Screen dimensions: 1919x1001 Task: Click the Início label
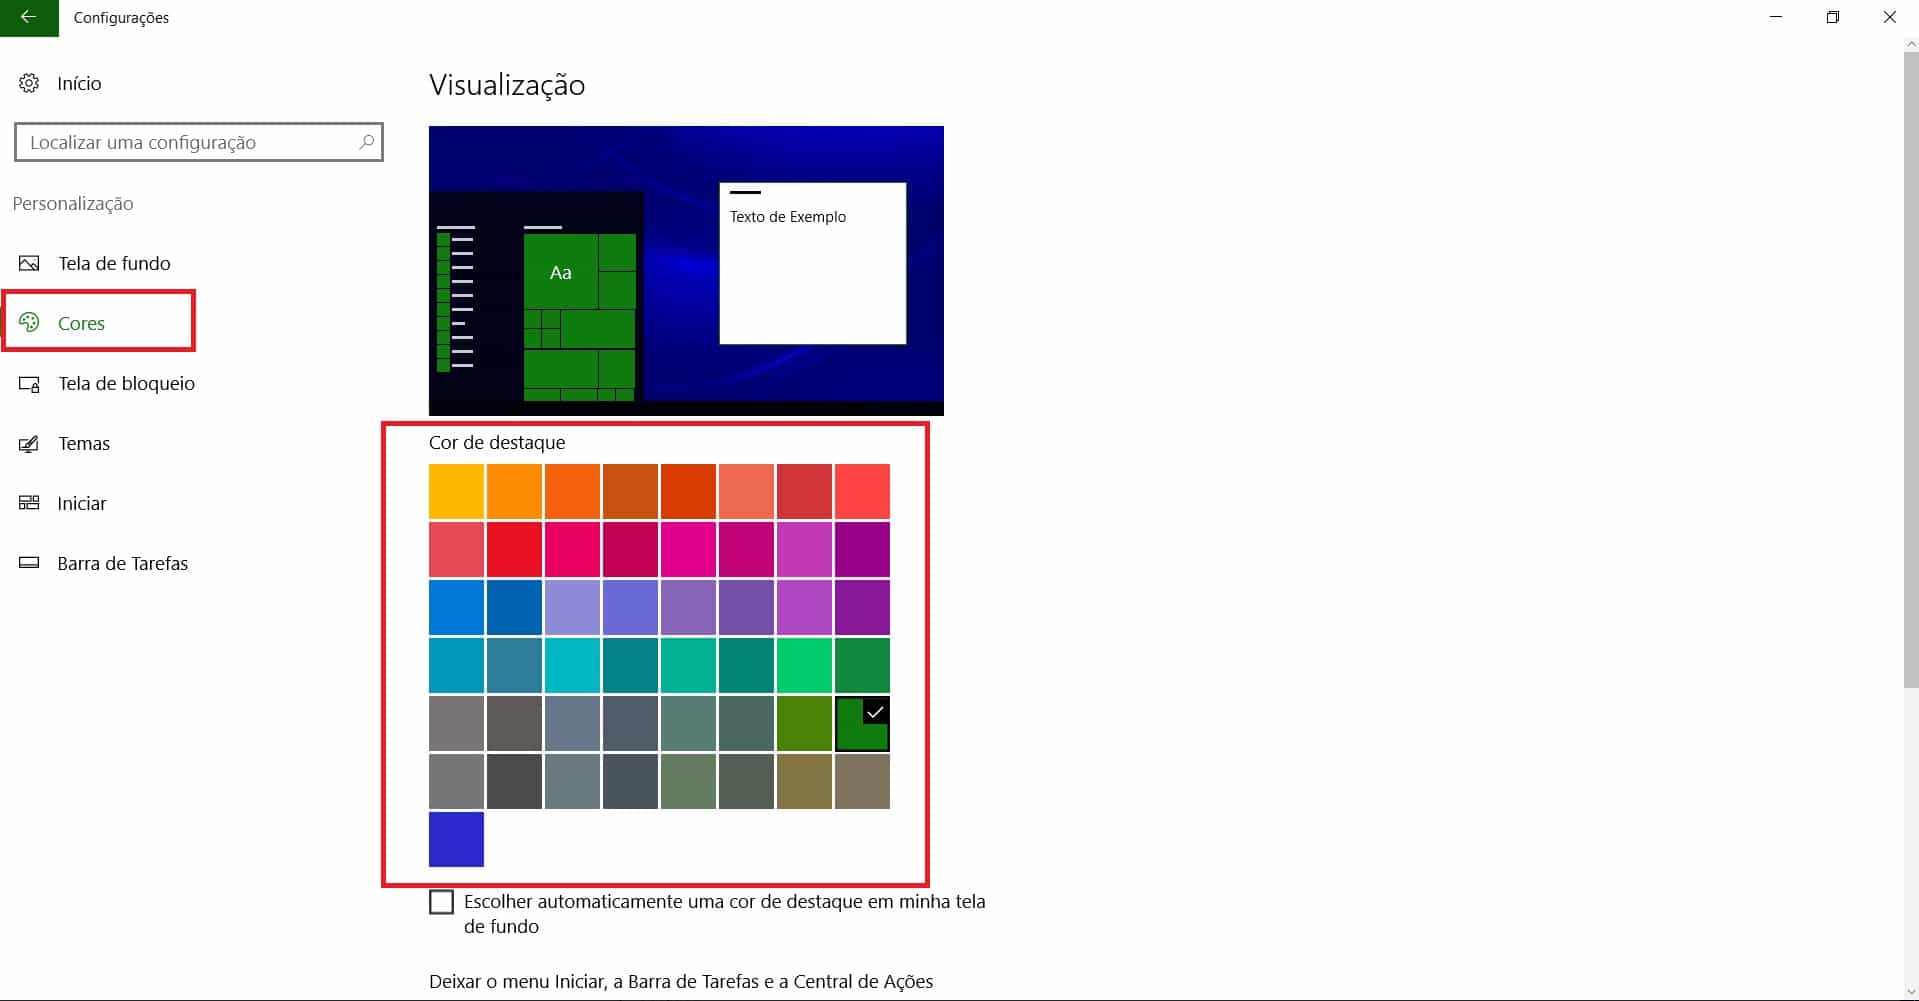click(79, 83)
